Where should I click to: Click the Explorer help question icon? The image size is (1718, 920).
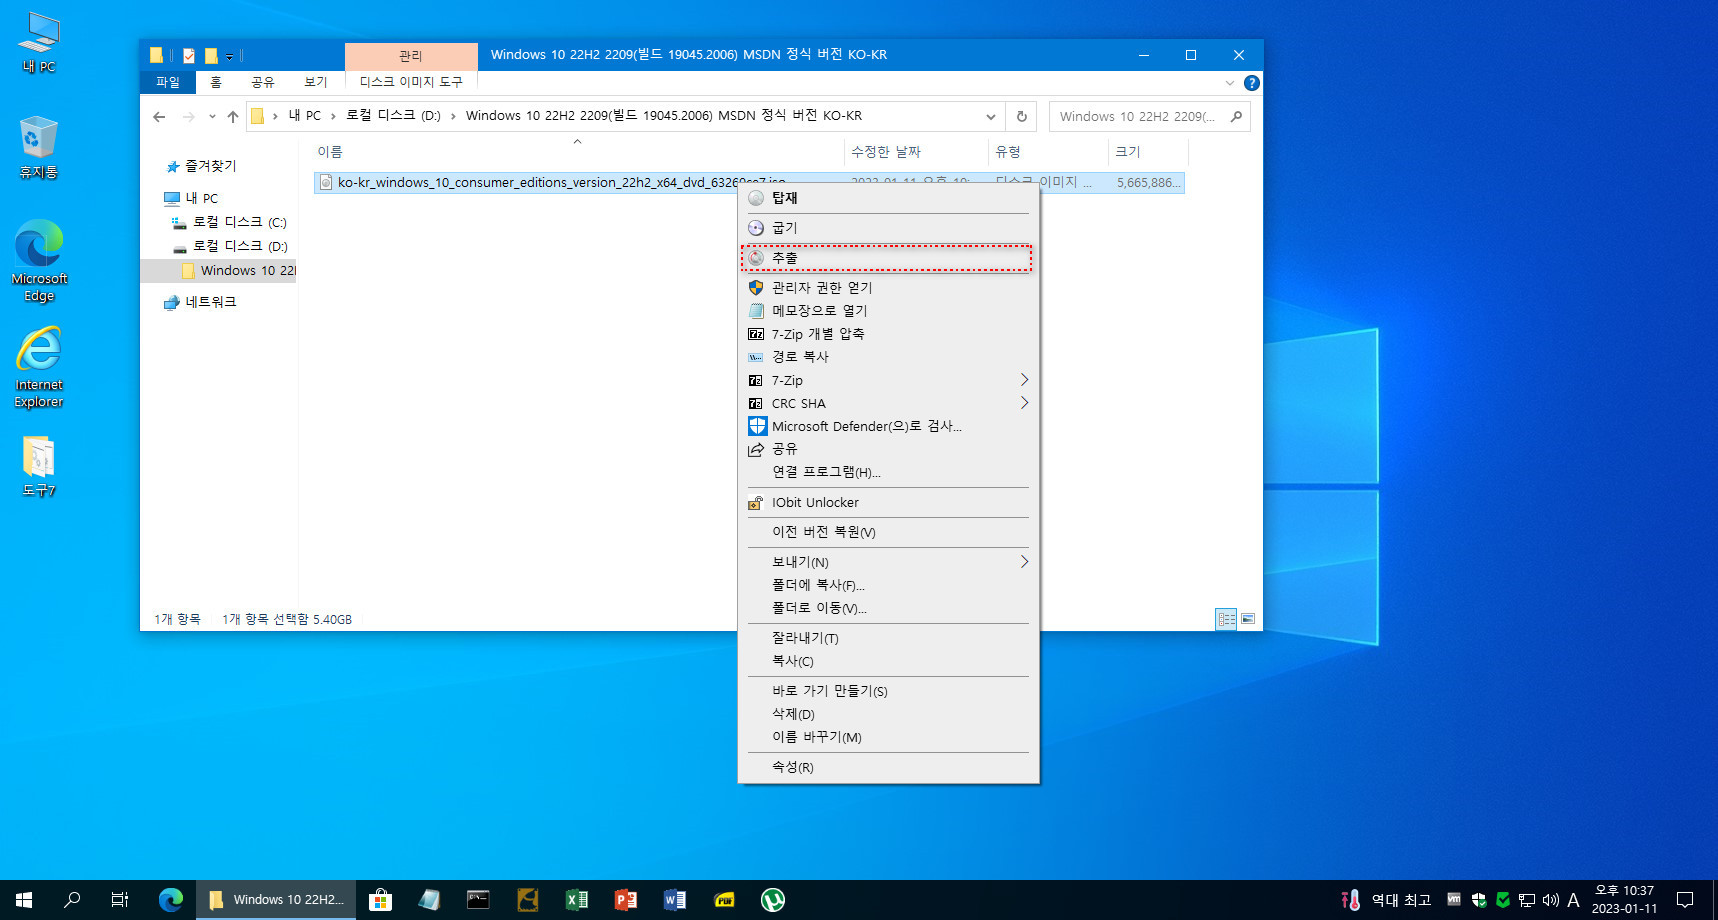[x=1251, y=83]
